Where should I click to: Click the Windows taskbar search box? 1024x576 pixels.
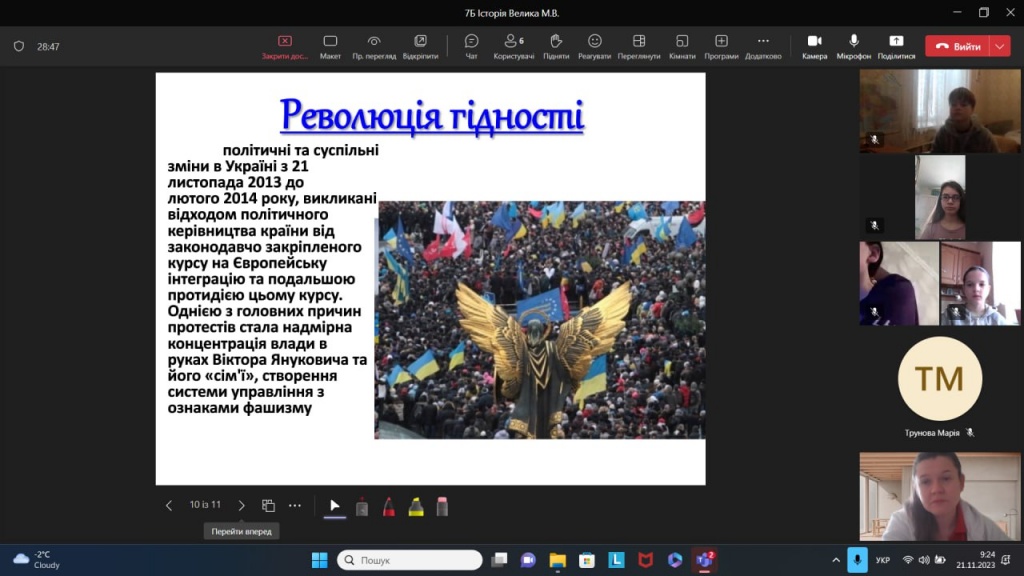(410, 560)
